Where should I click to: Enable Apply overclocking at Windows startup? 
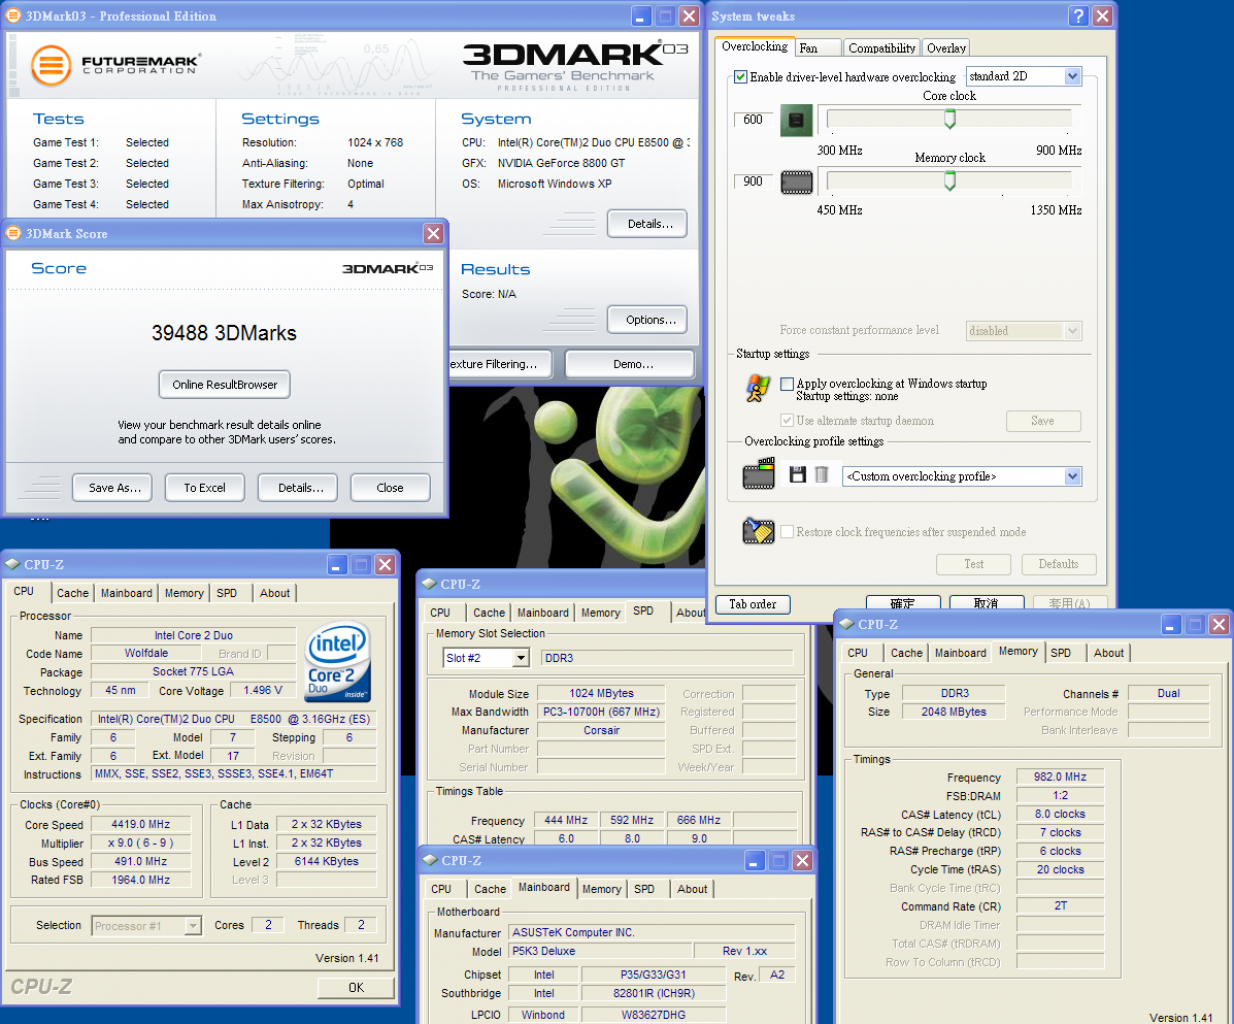pyautogui.click(x=787, y=384)
